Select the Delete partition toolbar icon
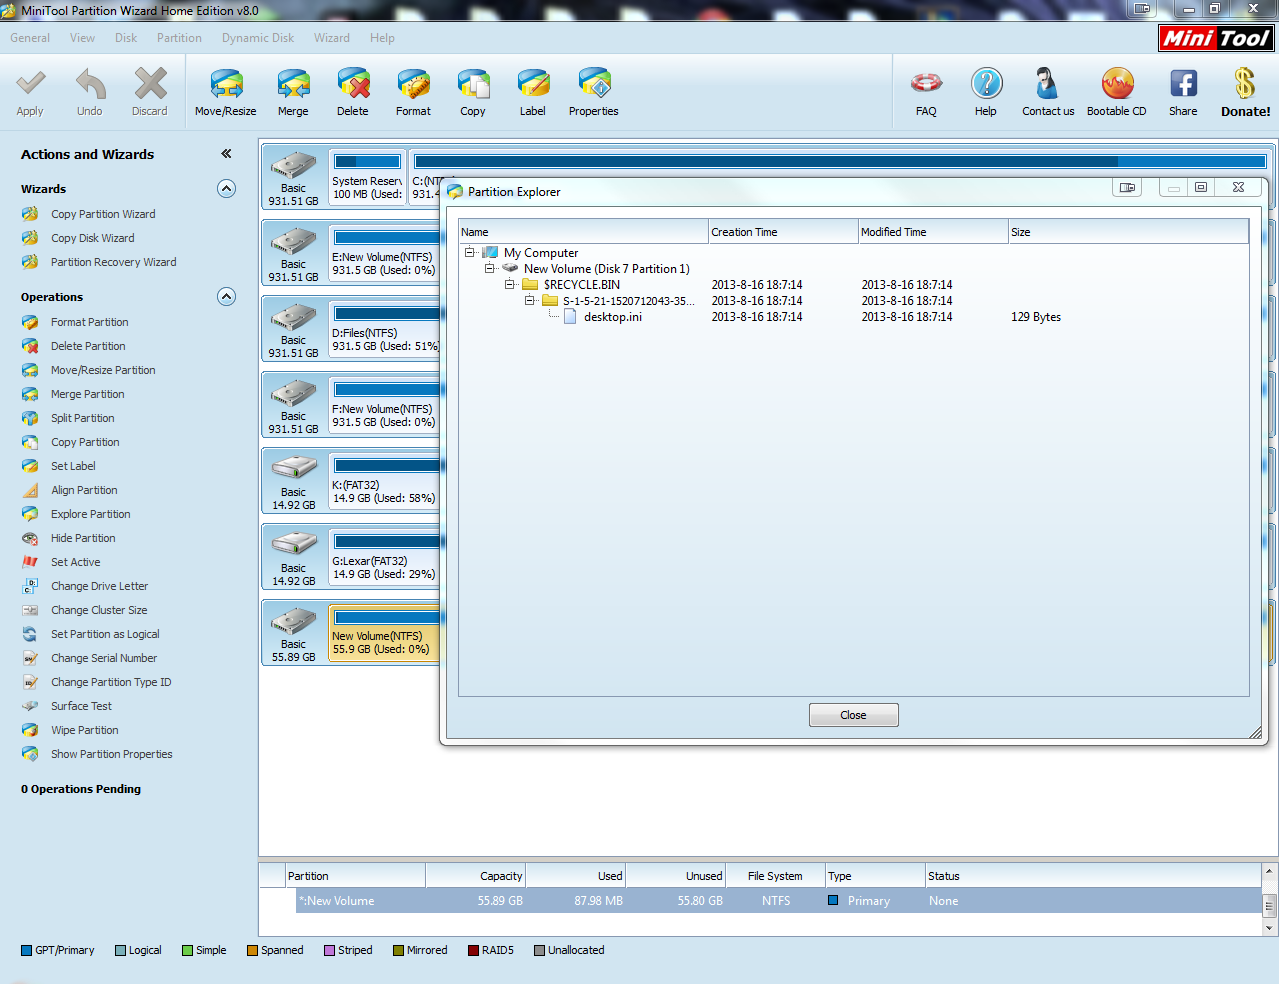The image size is (1279, 984). (x=353, y=85)
